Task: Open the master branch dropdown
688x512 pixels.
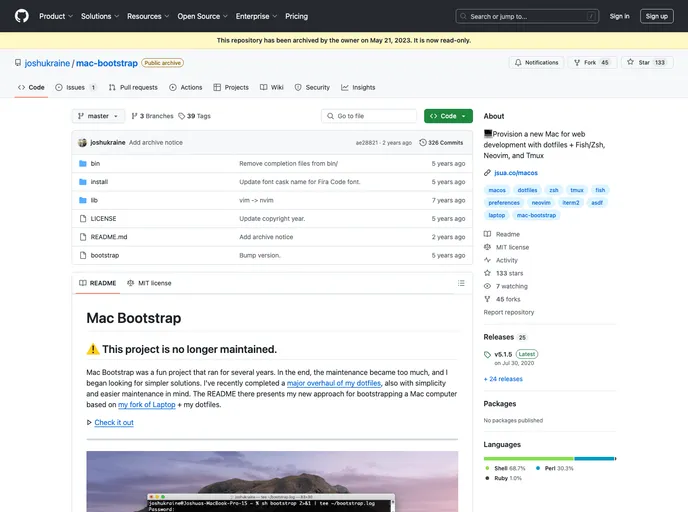Action: click(98, 116)
